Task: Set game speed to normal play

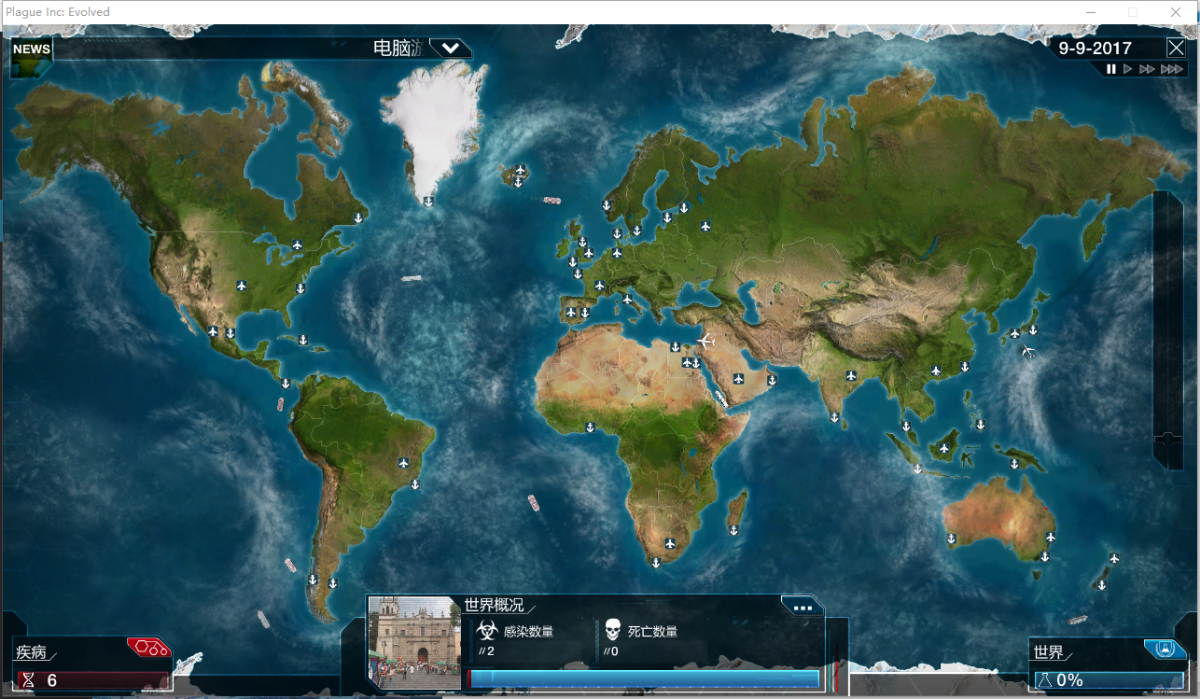Action: point(1128,69)
